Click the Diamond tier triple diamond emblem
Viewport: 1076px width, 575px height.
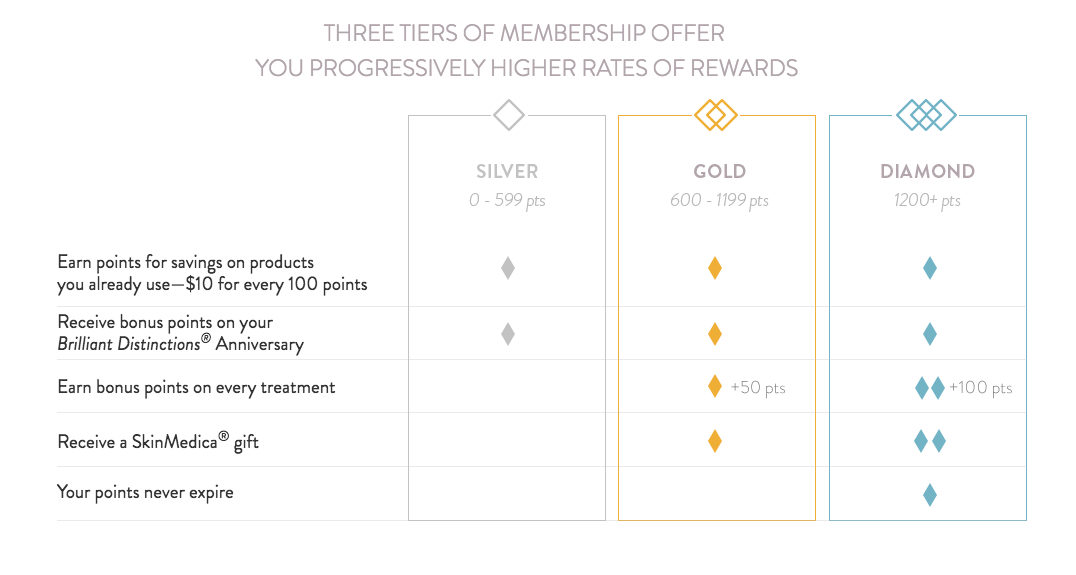(926, 115)
